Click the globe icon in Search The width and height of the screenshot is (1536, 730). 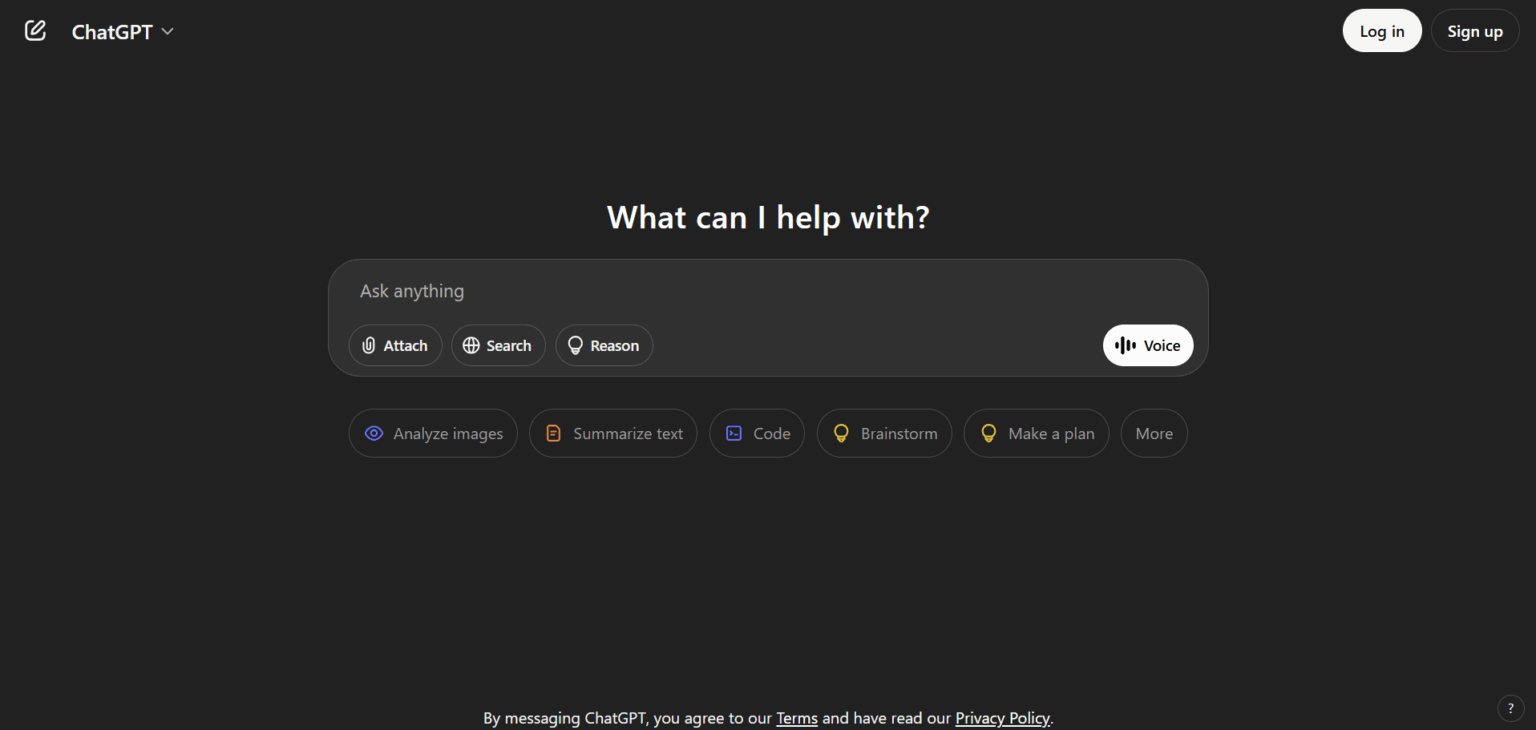pyautogui.click(x=471, y=346)
